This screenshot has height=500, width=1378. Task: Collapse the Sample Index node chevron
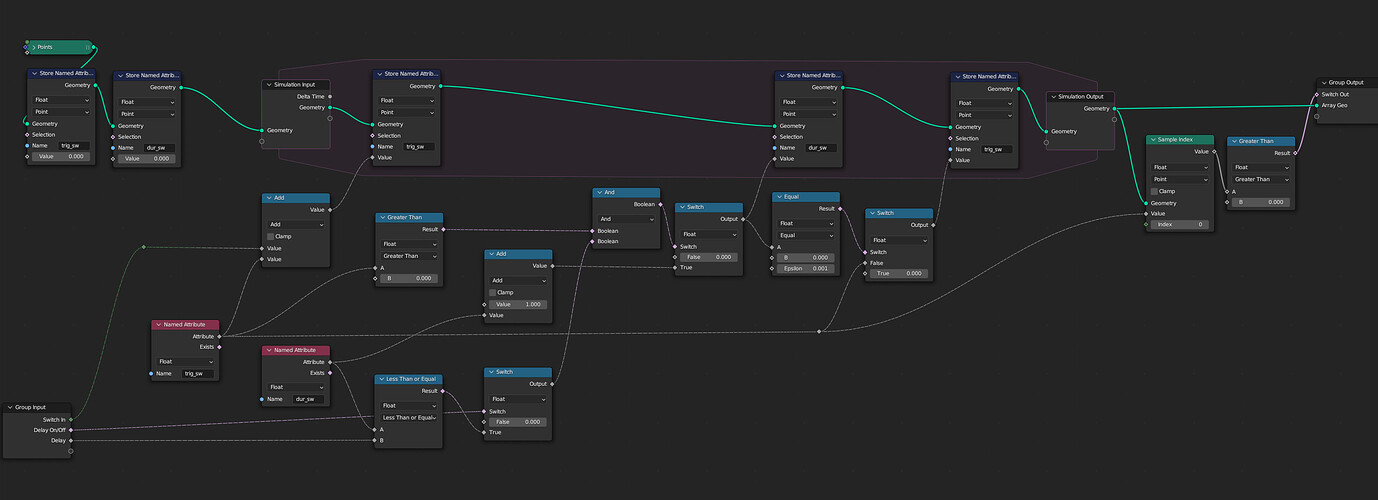pos(1153,140)
